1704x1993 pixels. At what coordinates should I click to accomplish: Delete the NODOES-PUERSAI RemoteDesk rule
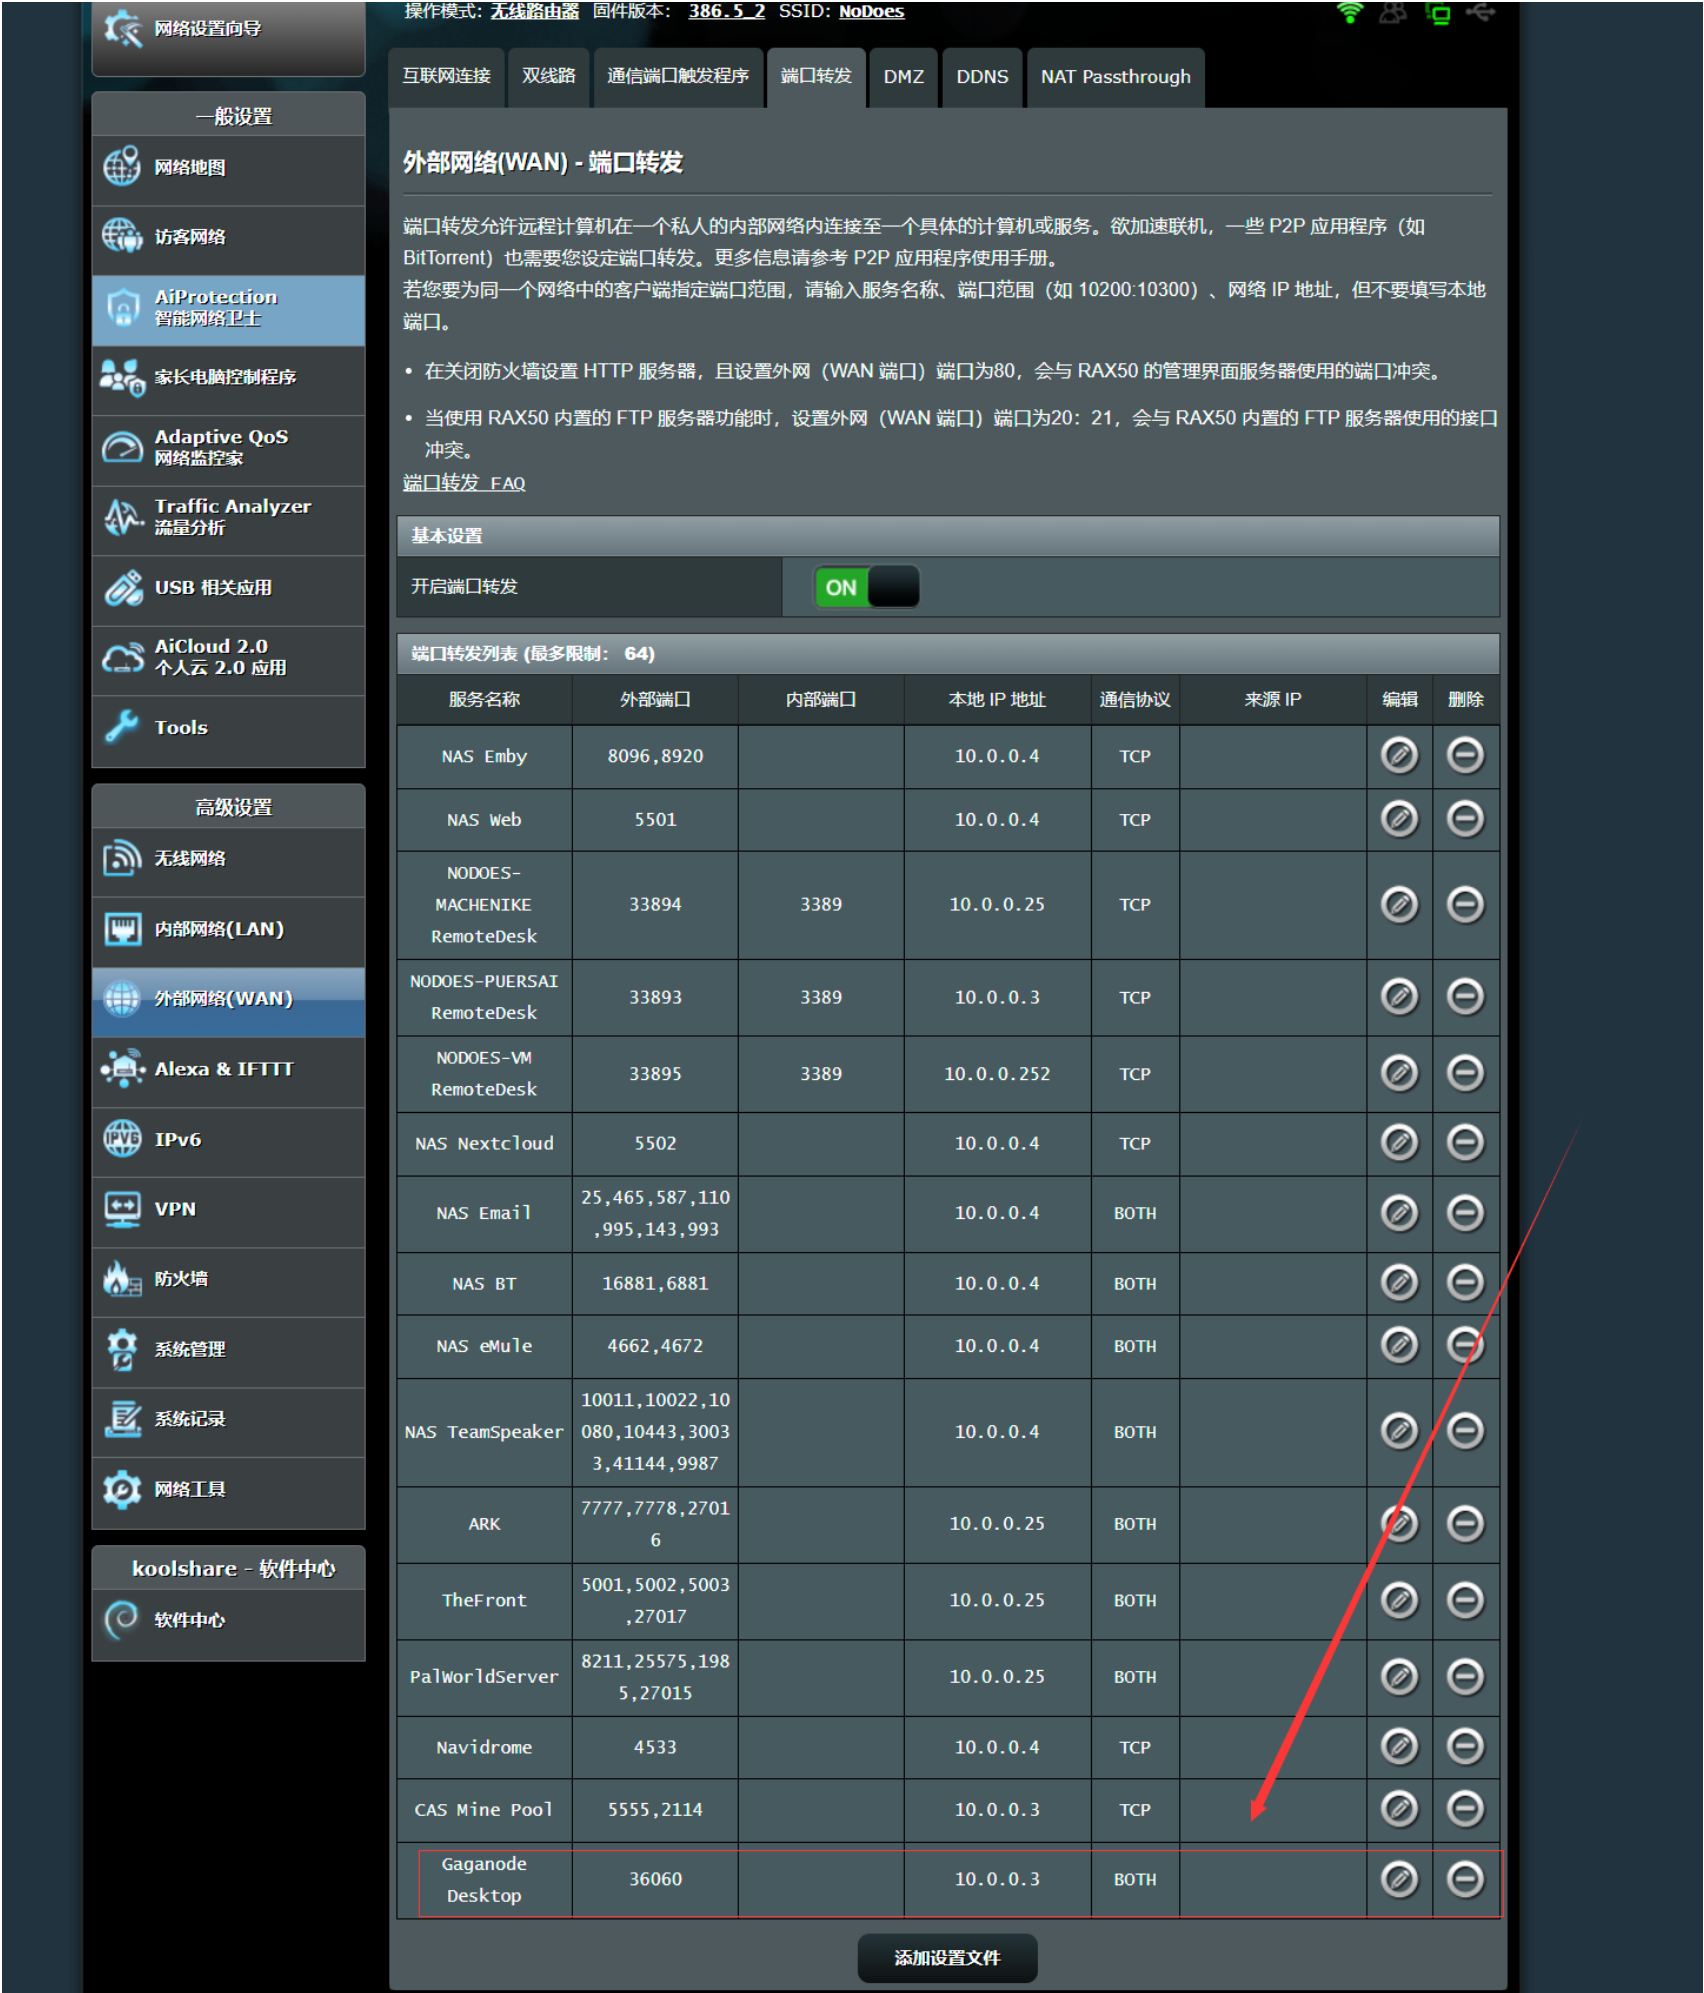(1465, 996)
